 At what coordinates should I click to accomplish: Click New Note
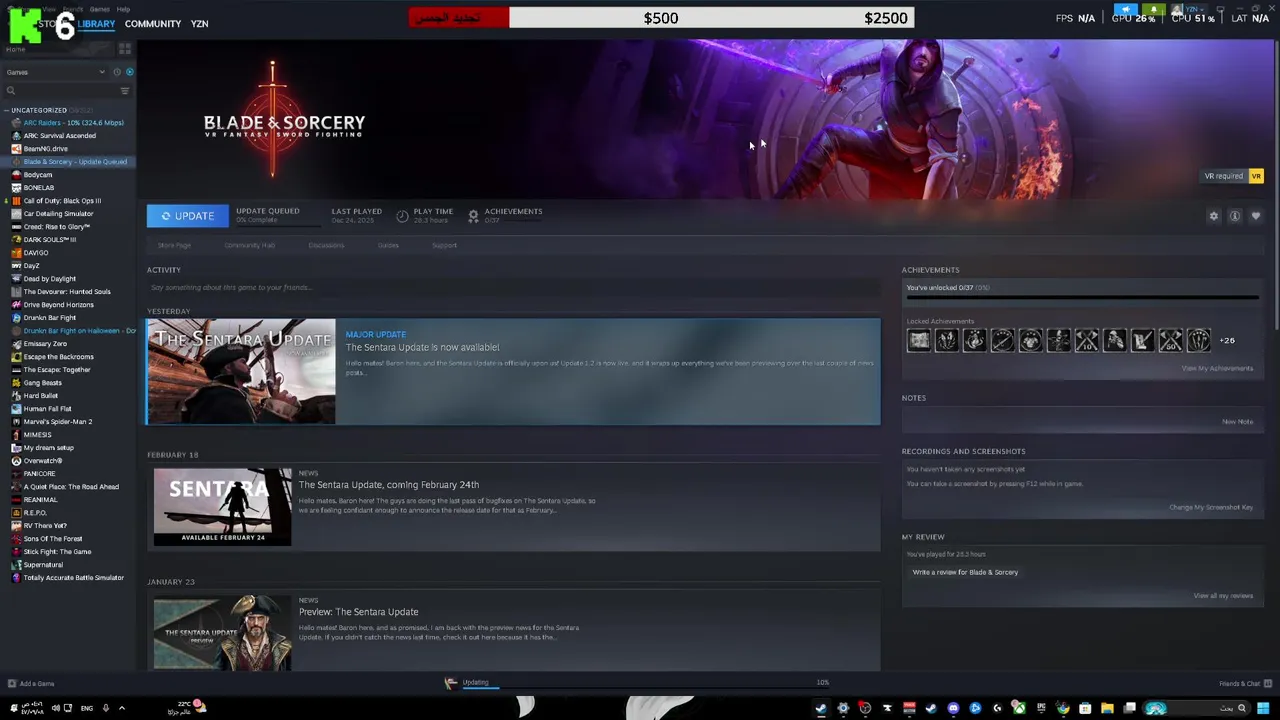point(1237,421)
